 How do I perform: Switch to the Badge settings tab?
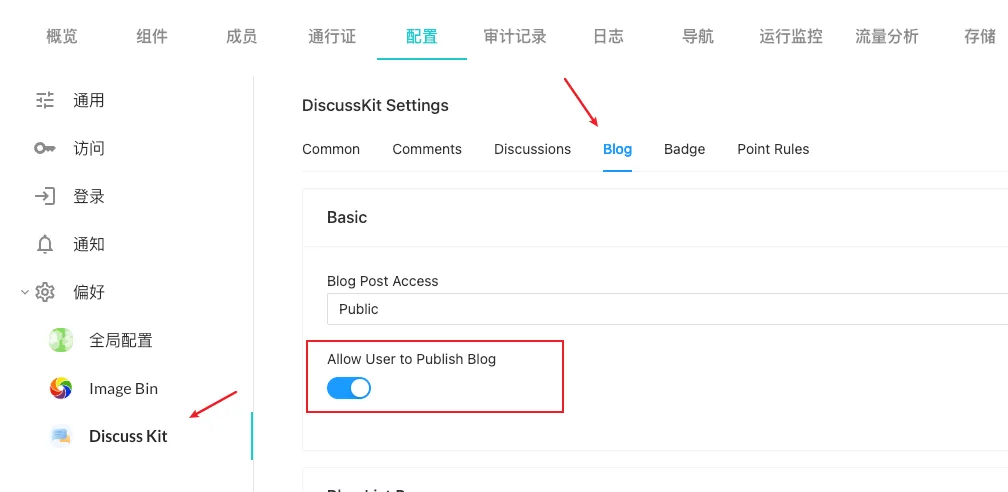click(x=685, y=149)
